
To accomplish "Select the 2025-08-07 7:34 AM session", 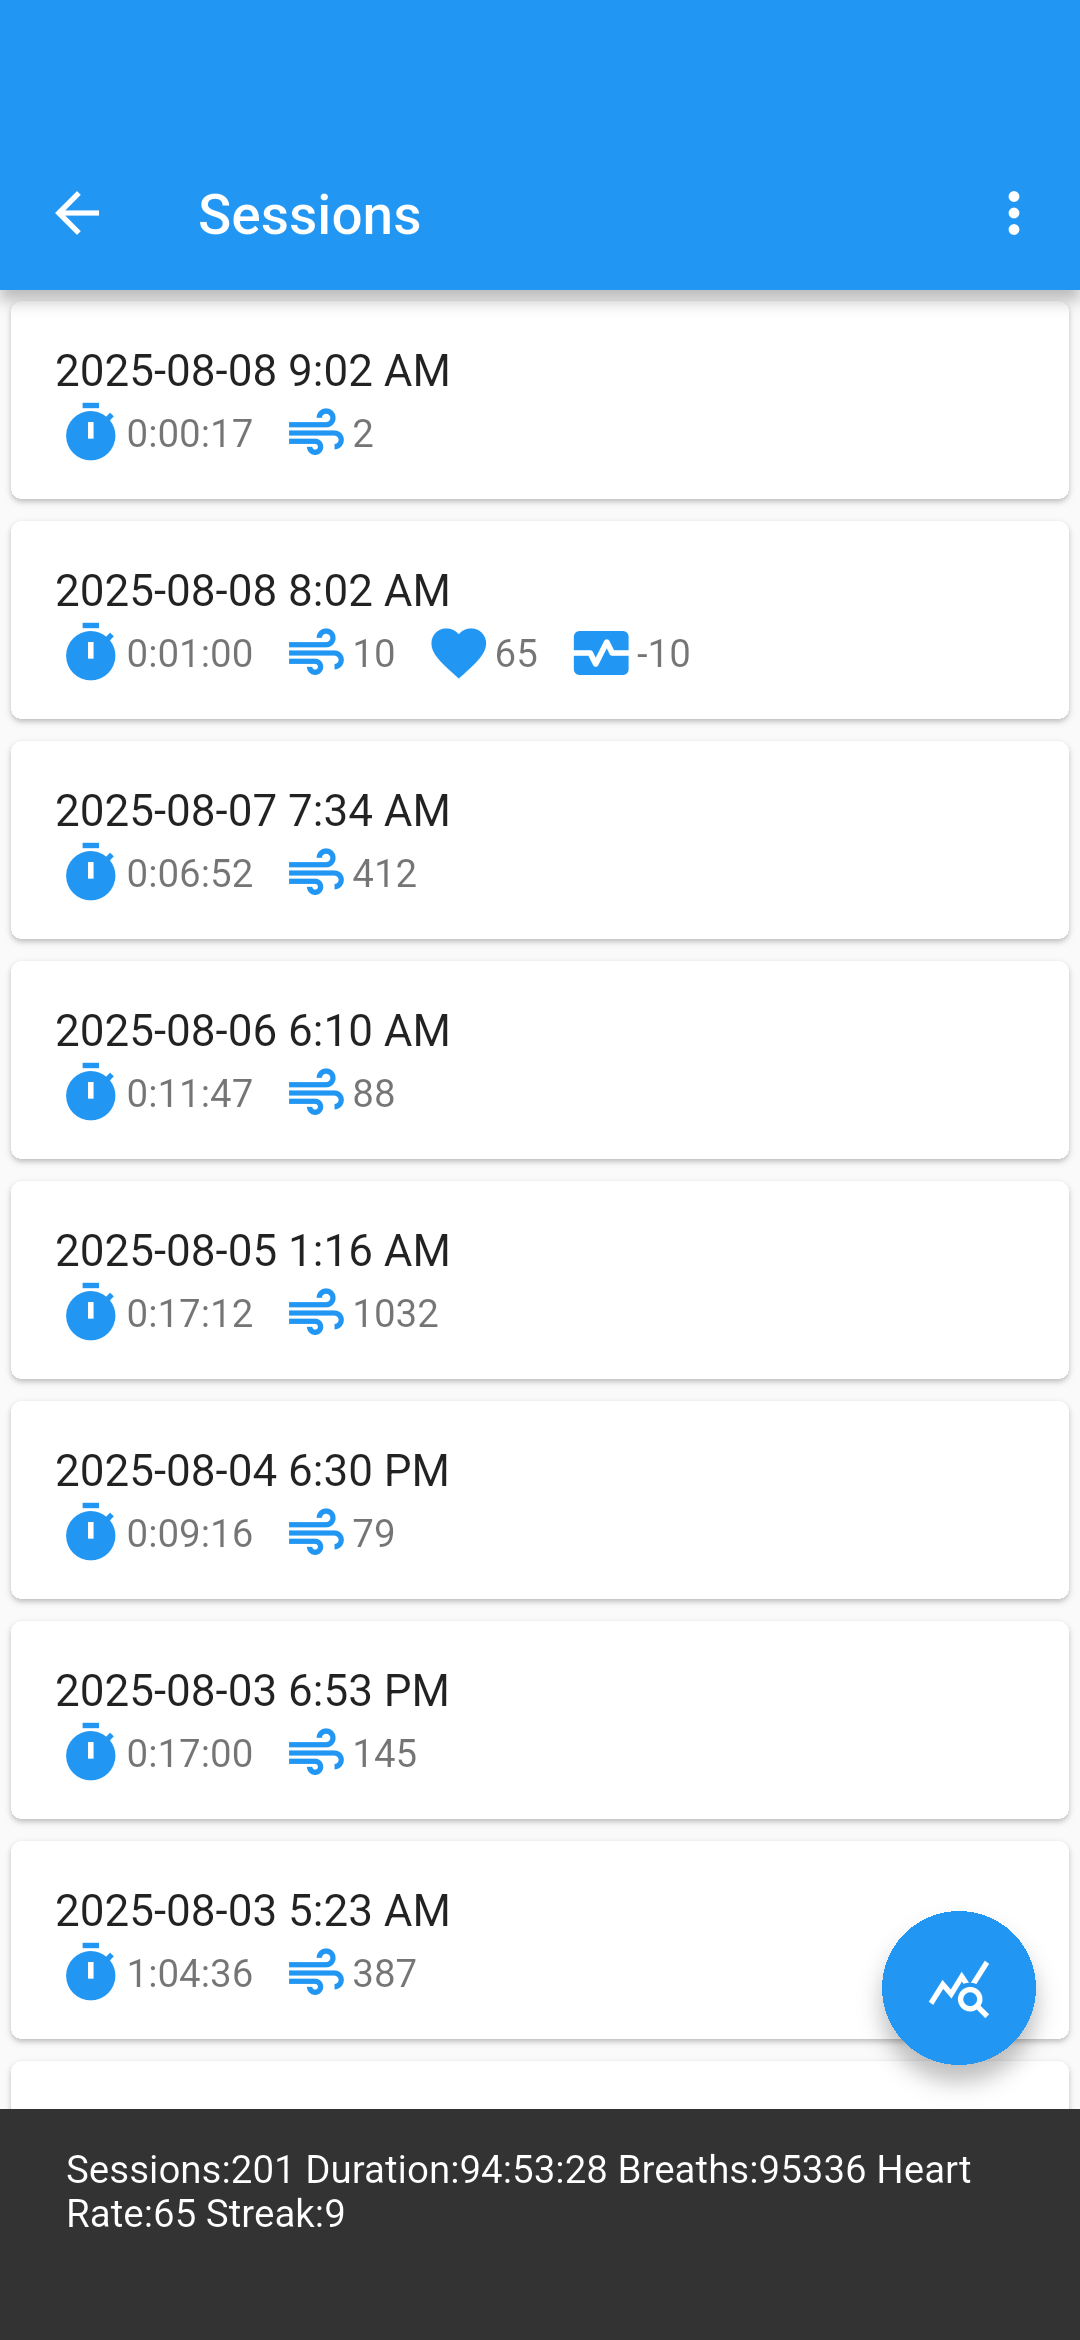I will (540, 839).
